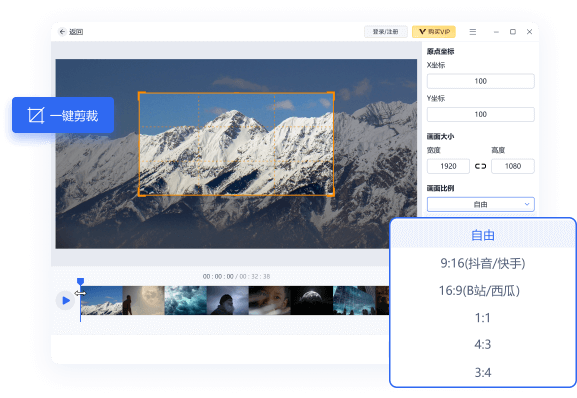Viewport: 577px width, 398px height.
Task: Click the top-right crop frame corner handle
Action: pyautogui.click(x=332, y=95)
